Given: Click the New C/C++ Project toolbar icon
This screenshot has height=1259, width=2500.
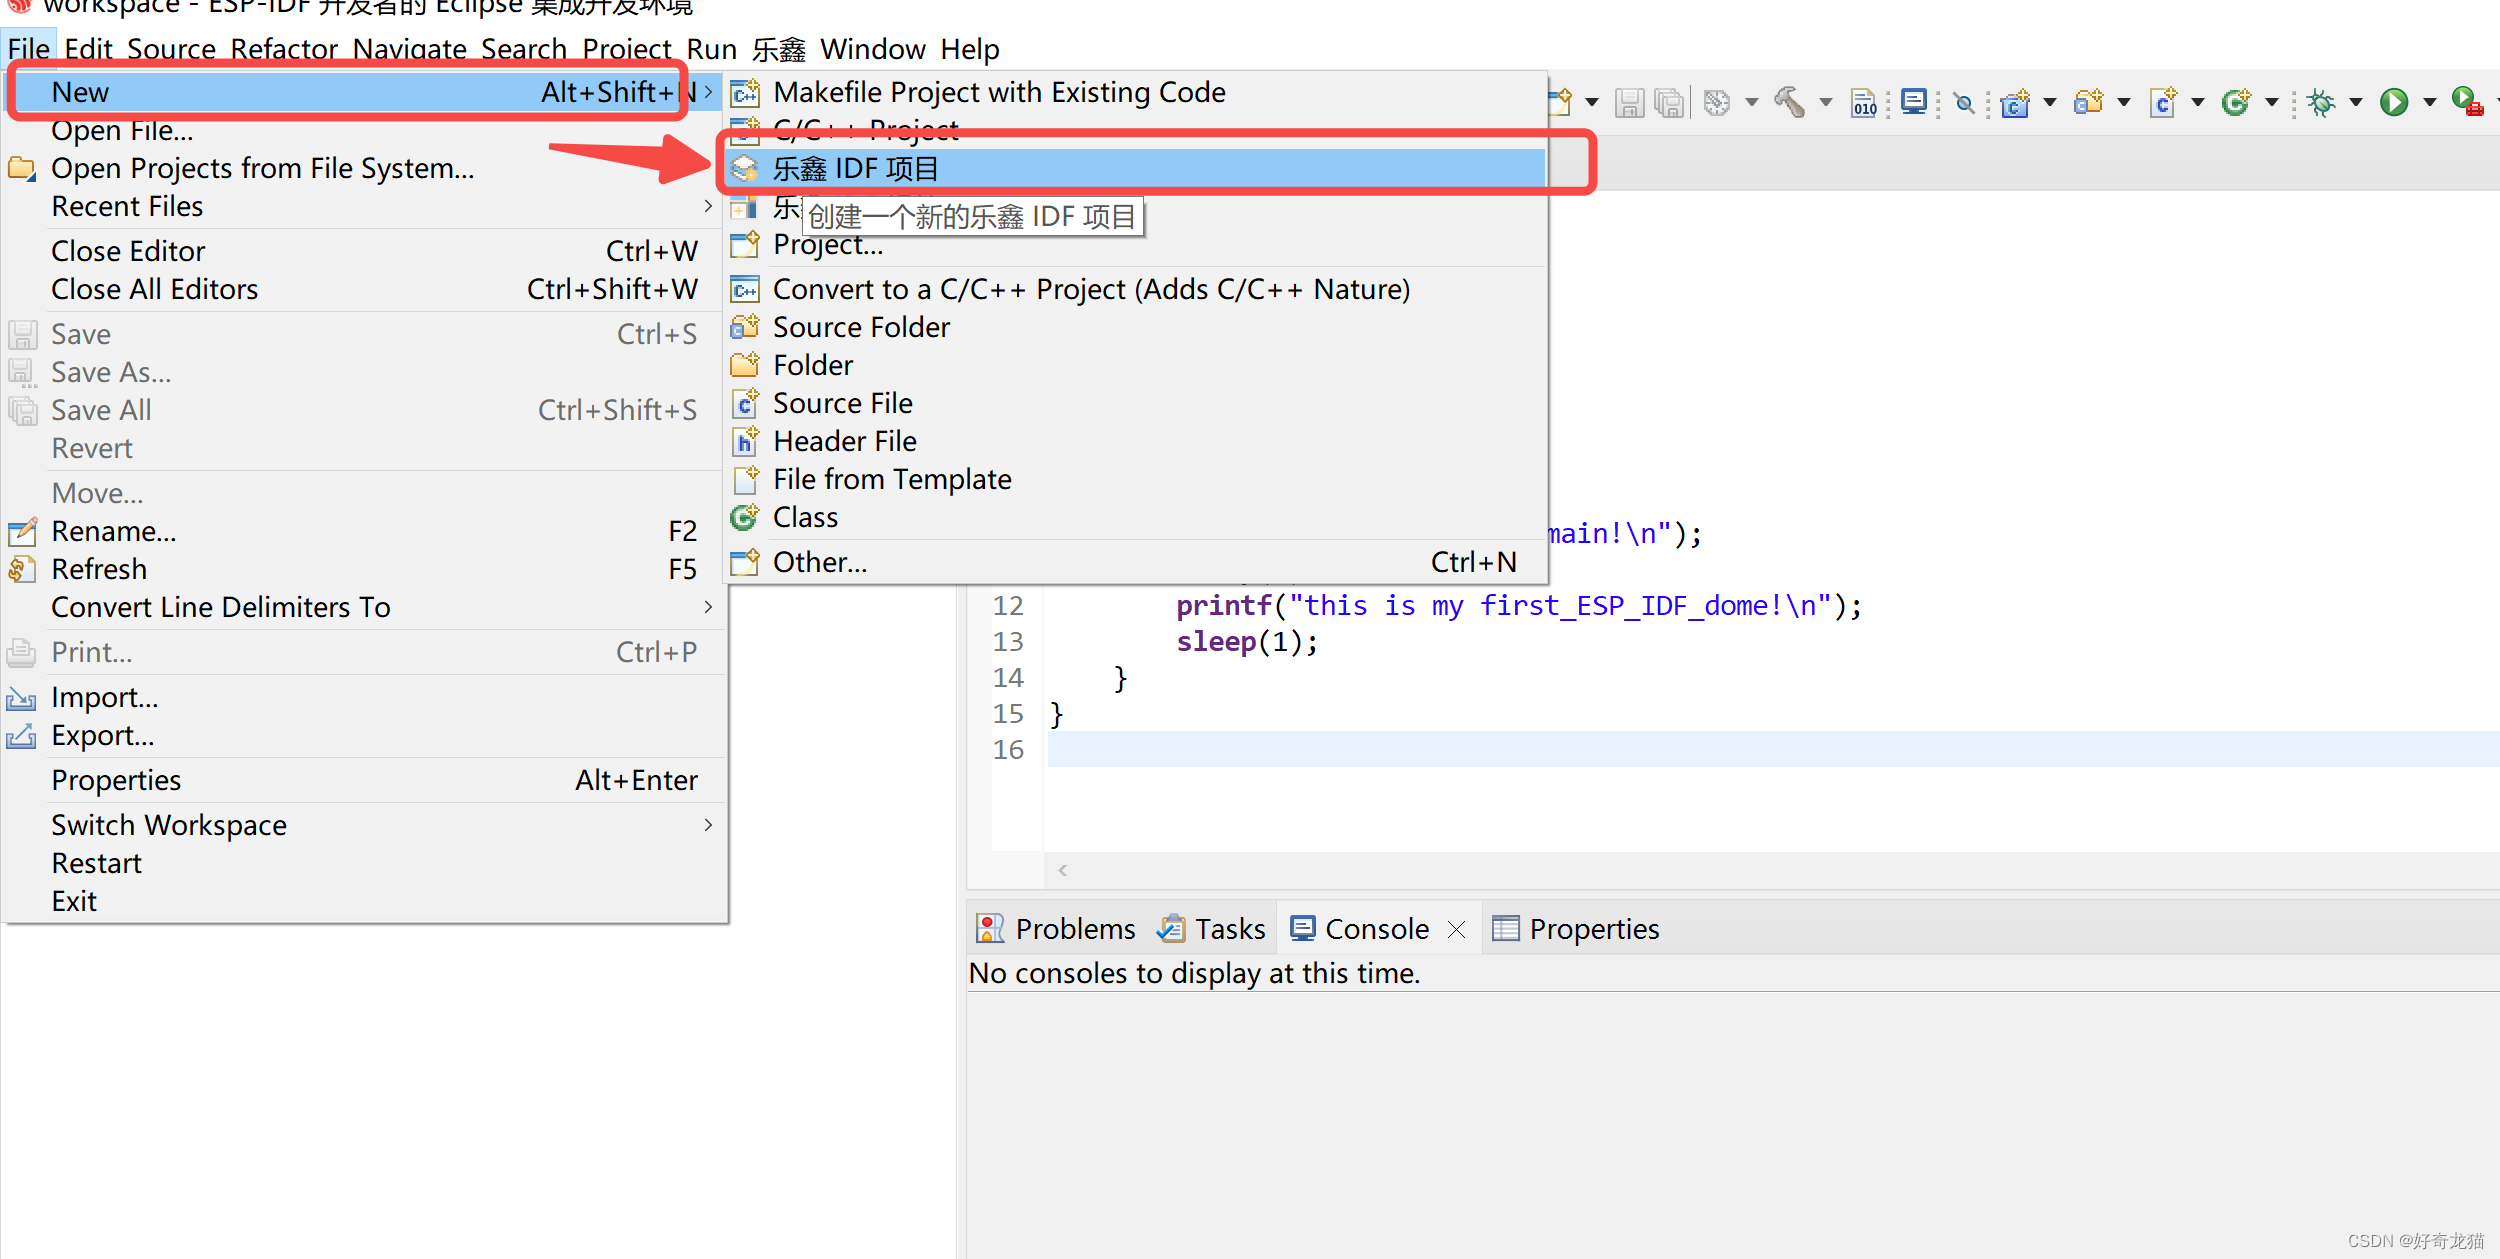Looking at the screenshot, I should [2015, 103].
